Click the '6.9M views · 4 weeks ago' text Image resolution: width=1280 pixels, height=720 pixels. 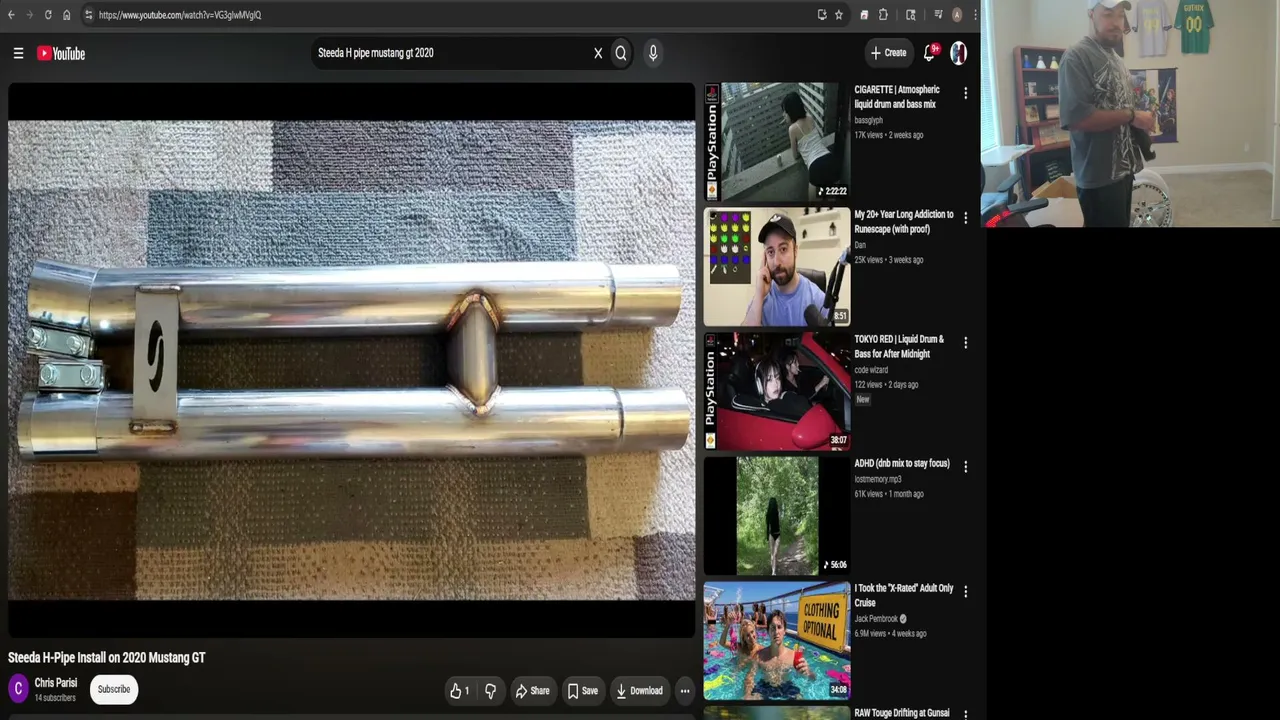890,634
